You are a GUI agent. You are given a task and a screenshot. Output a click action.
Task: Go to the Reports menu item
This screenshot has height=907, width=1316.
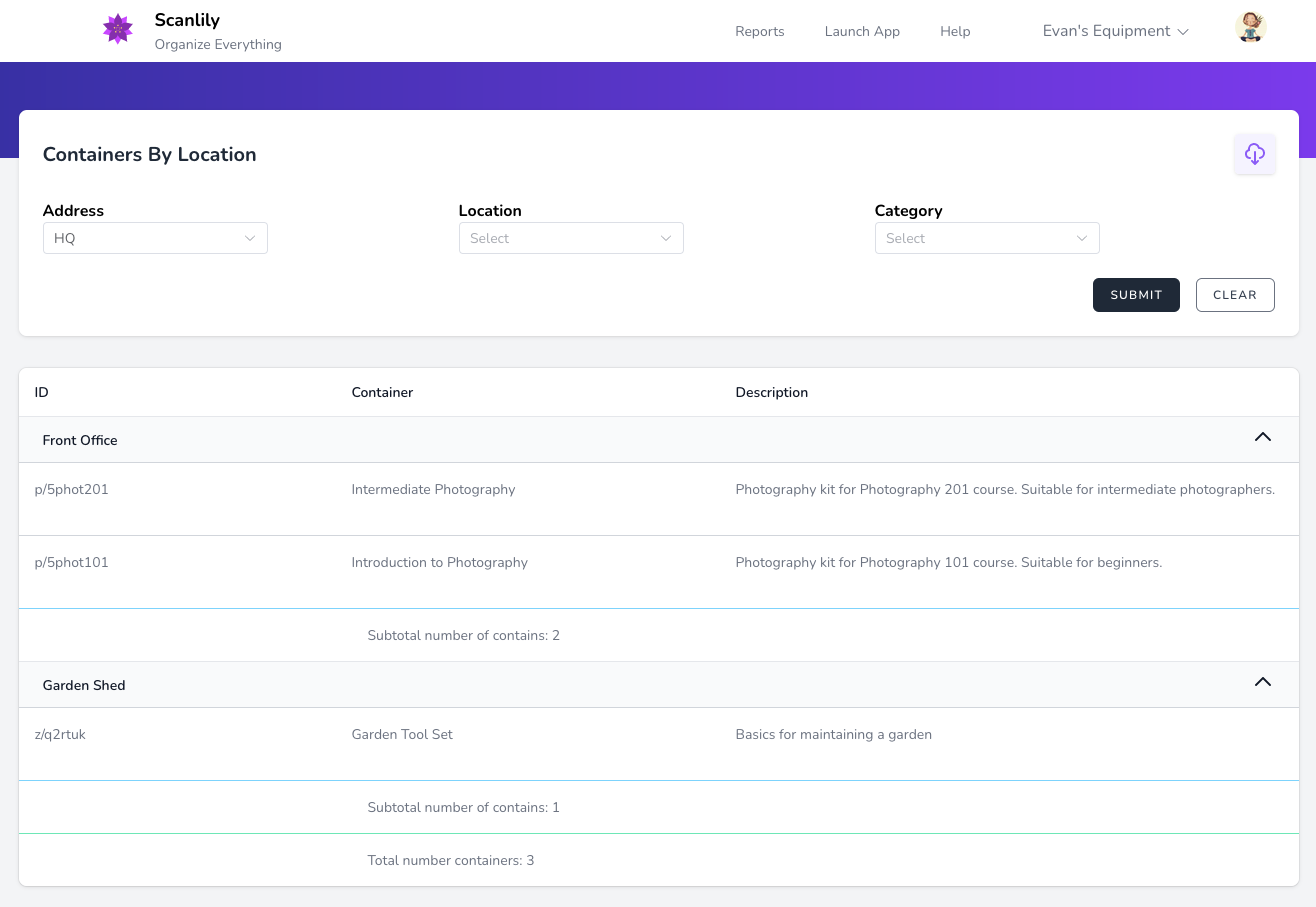[759, 31]
